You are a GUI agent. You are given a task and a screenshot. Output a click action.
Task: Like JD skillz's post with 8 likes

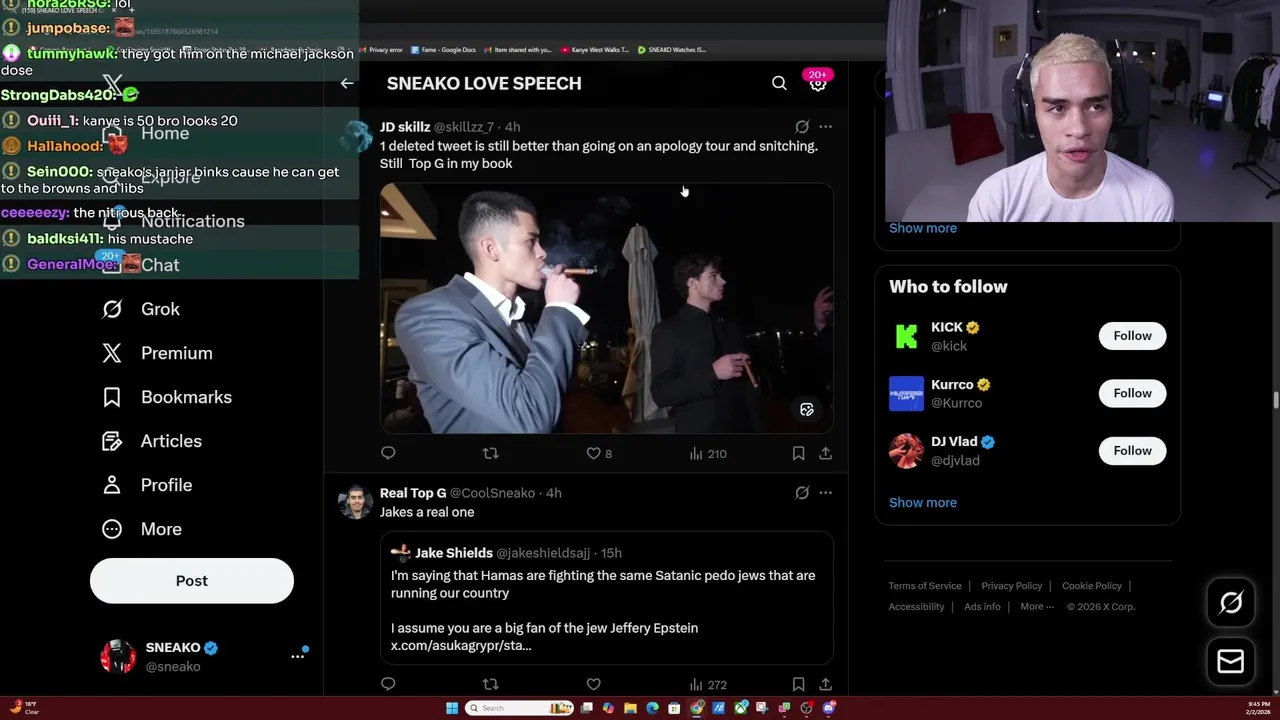pos(599,453)
